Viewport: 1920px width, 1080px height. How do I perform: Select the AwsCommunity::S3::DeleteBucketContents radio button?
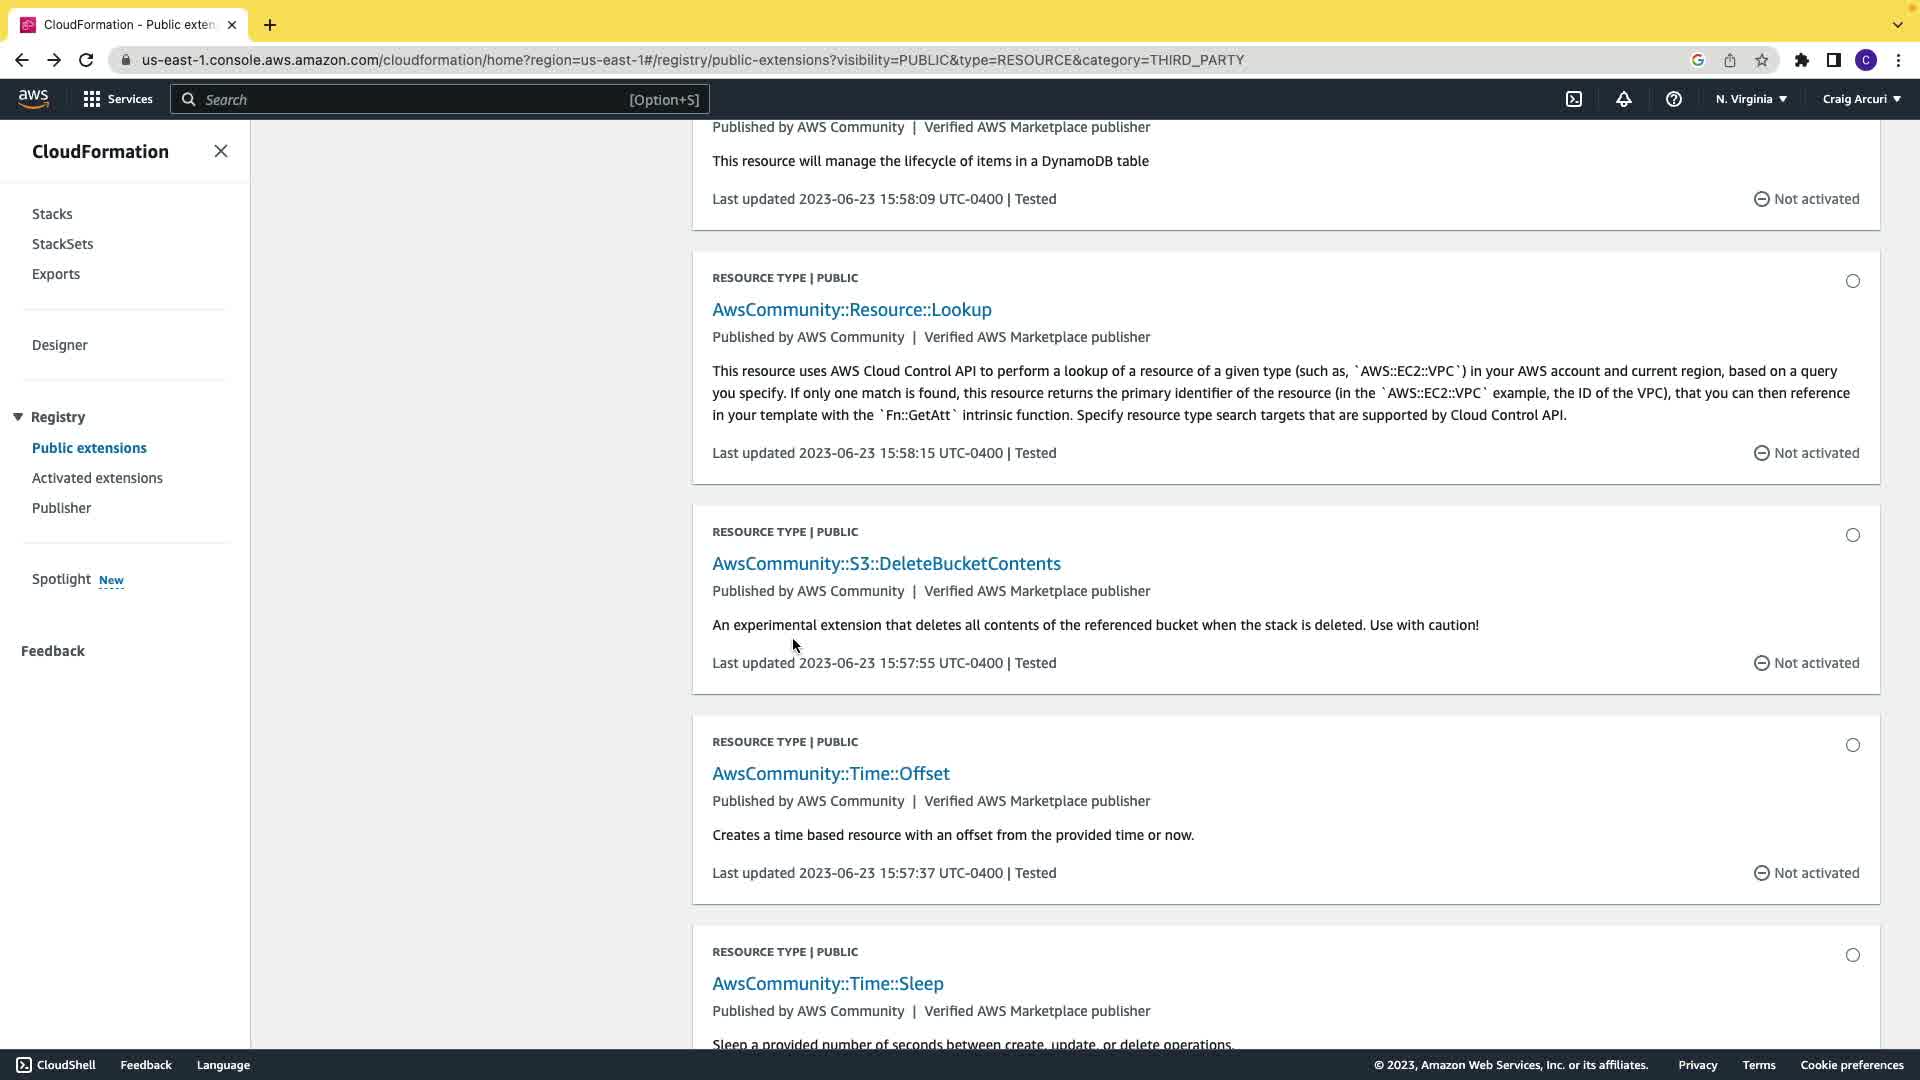pos(1852,535)
